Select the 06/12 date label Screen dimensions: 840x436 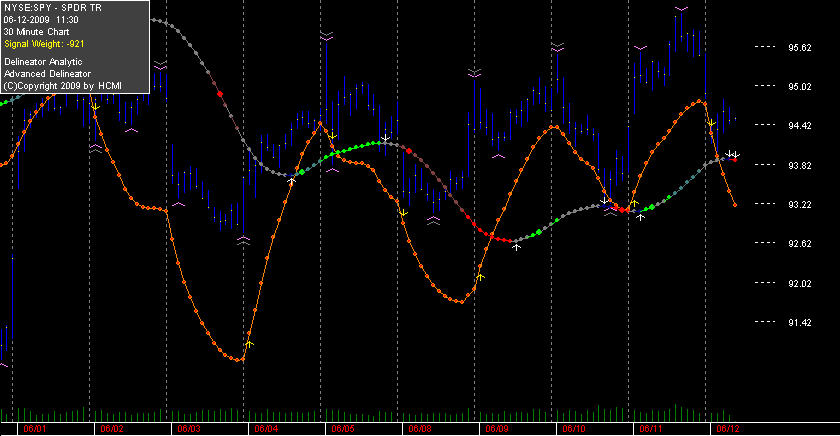(728, 429)
